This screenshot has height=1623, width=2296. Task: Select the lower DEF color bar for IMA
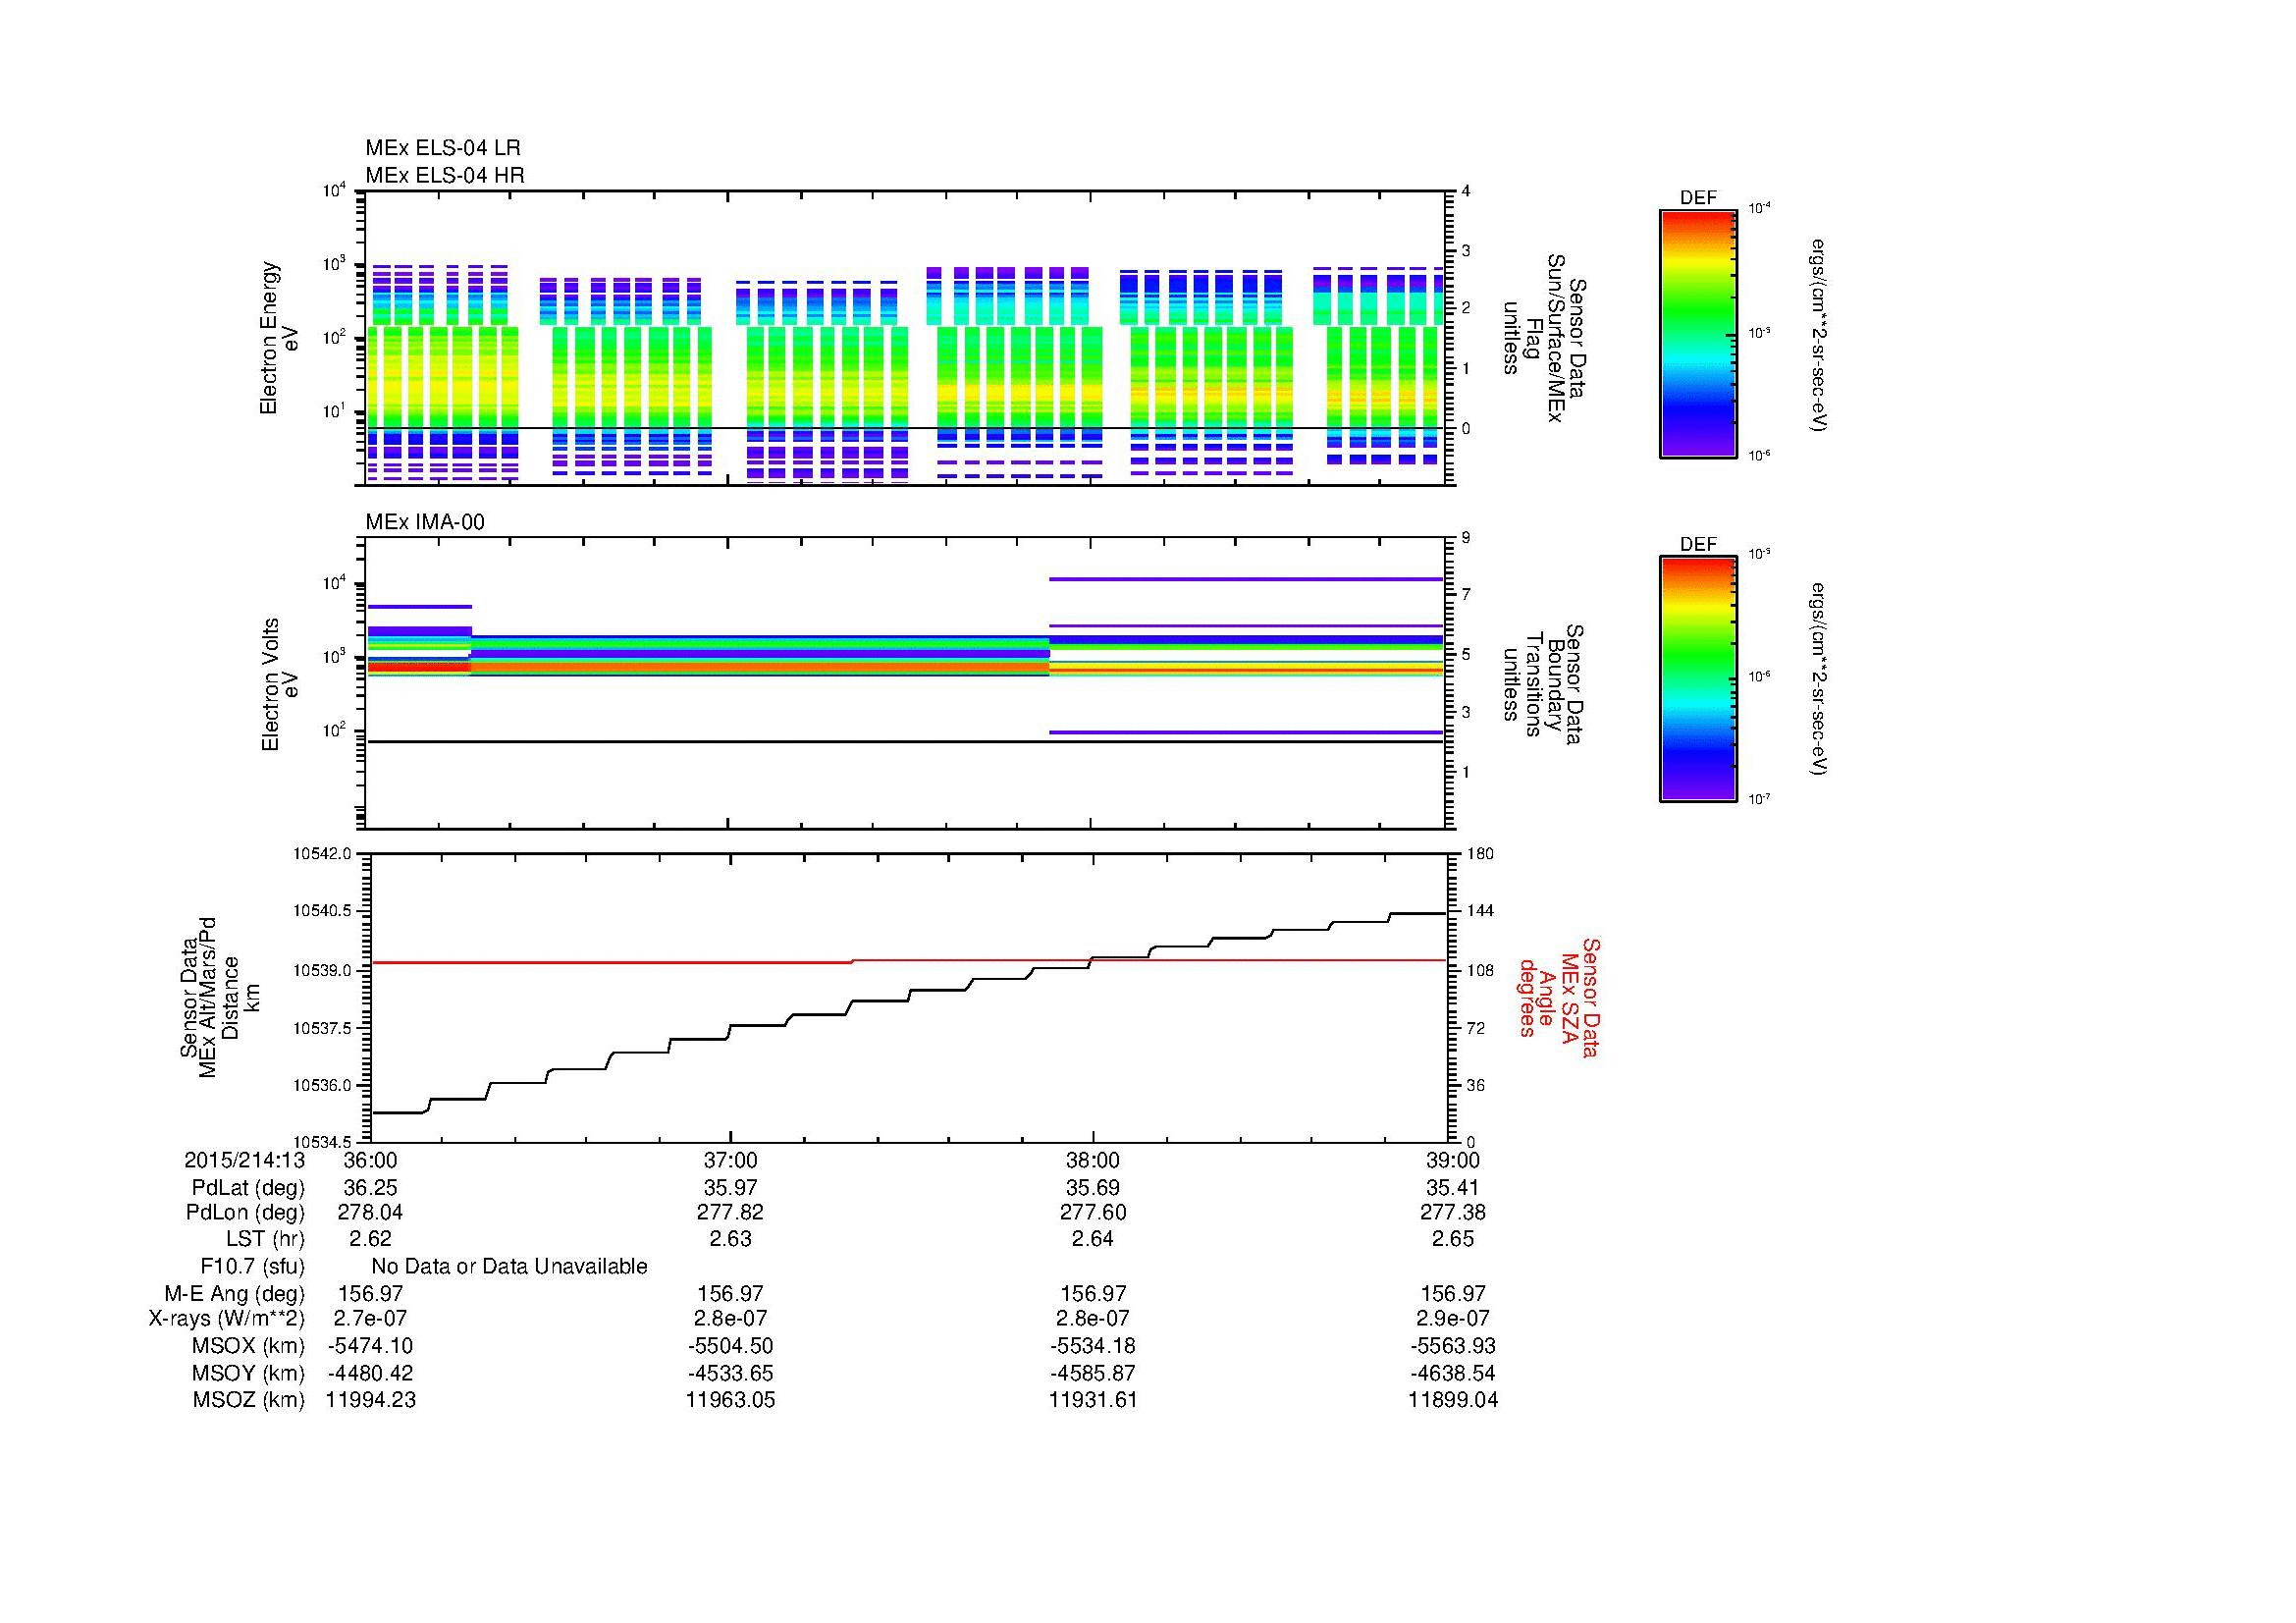pyautogui.click(x=1698, y=679)
